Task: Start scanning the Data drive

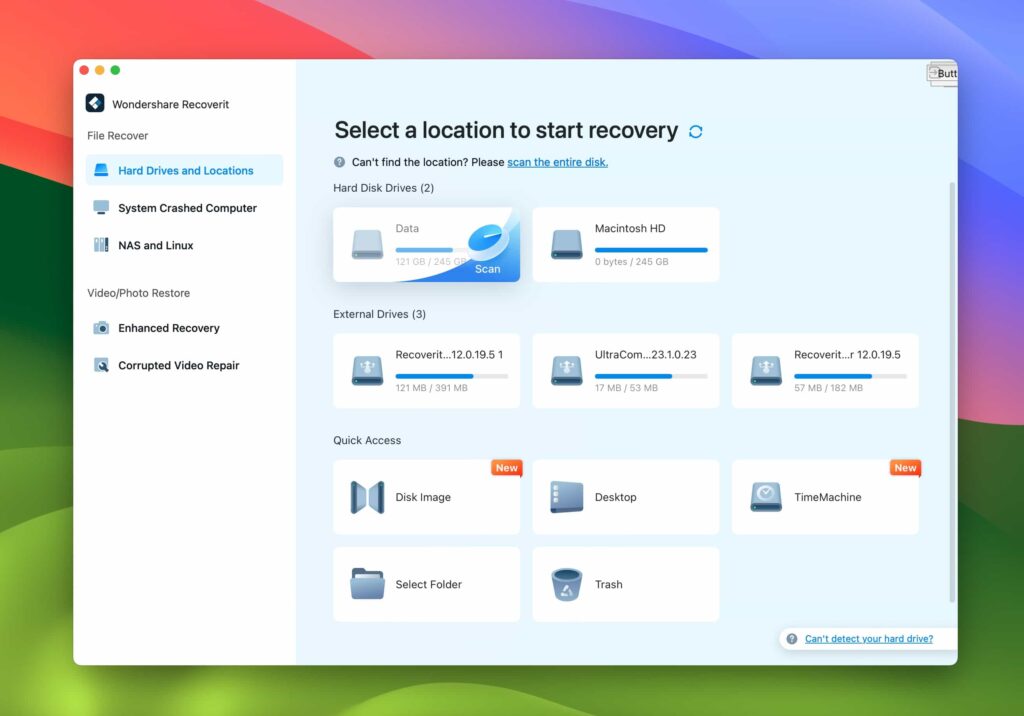Action: [x=487, y=268]
